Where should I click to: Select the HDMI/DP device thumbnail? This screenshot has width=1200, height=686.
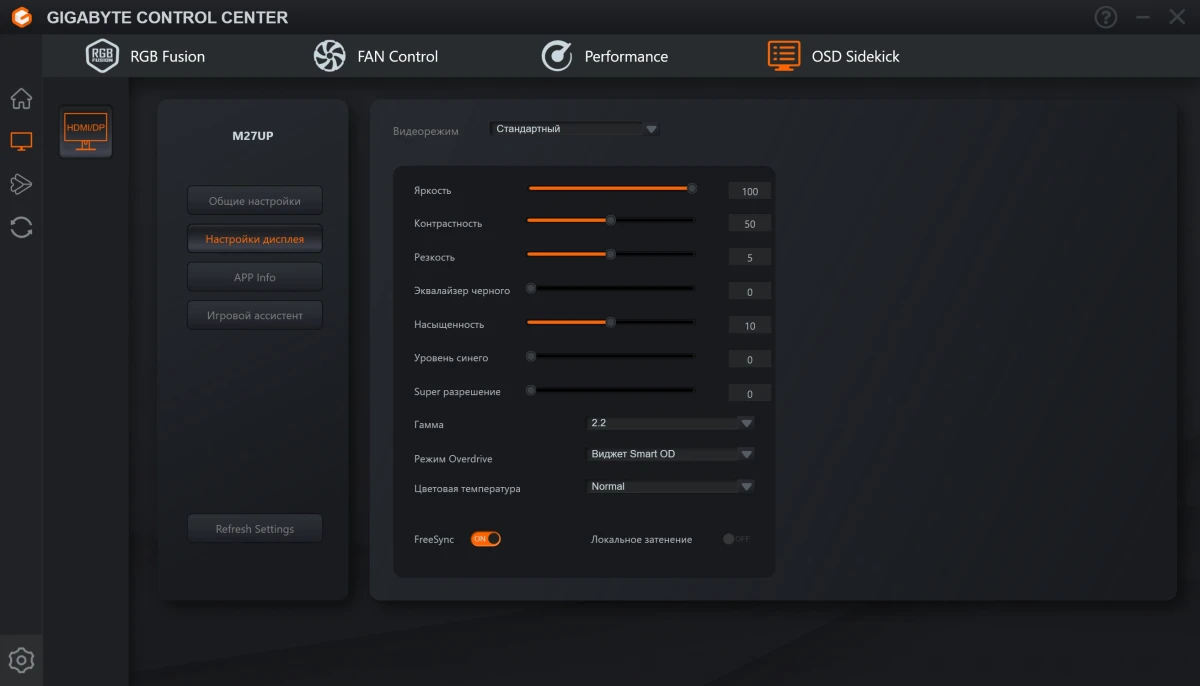(85, 131)
